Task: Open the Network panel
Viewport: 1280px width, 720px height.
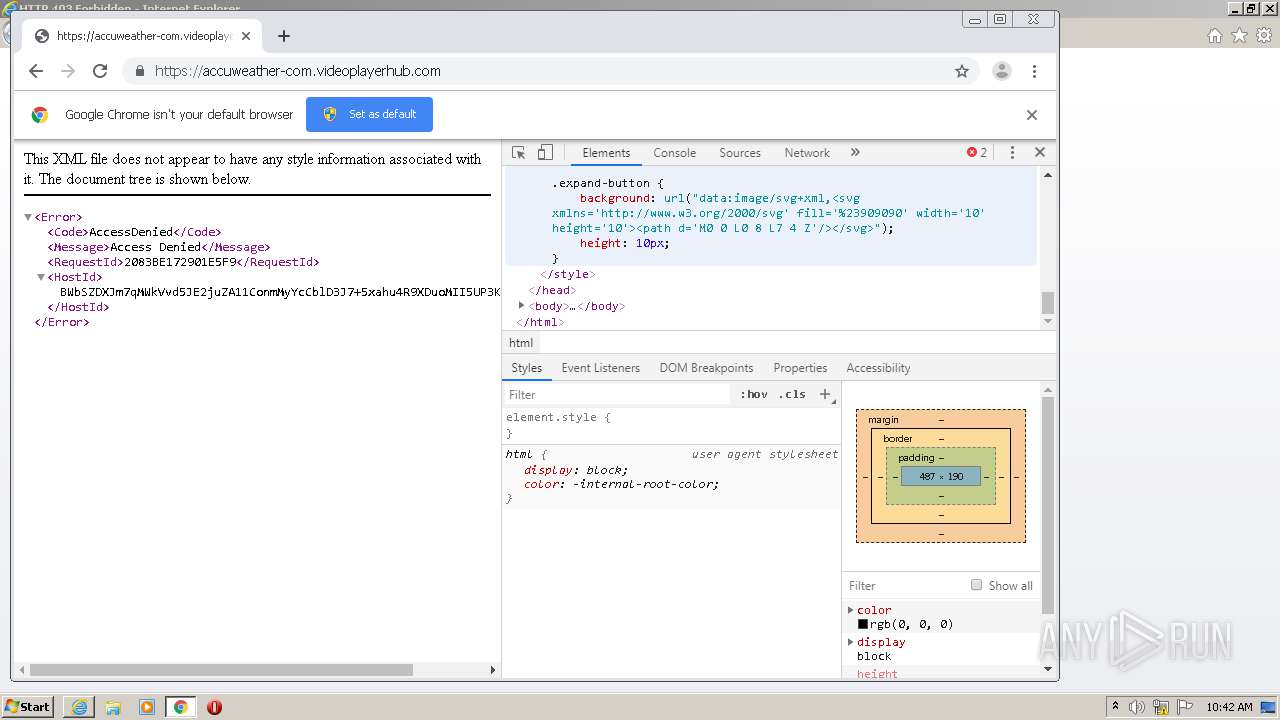Action: pyautogui.click(x=807, y=153)
